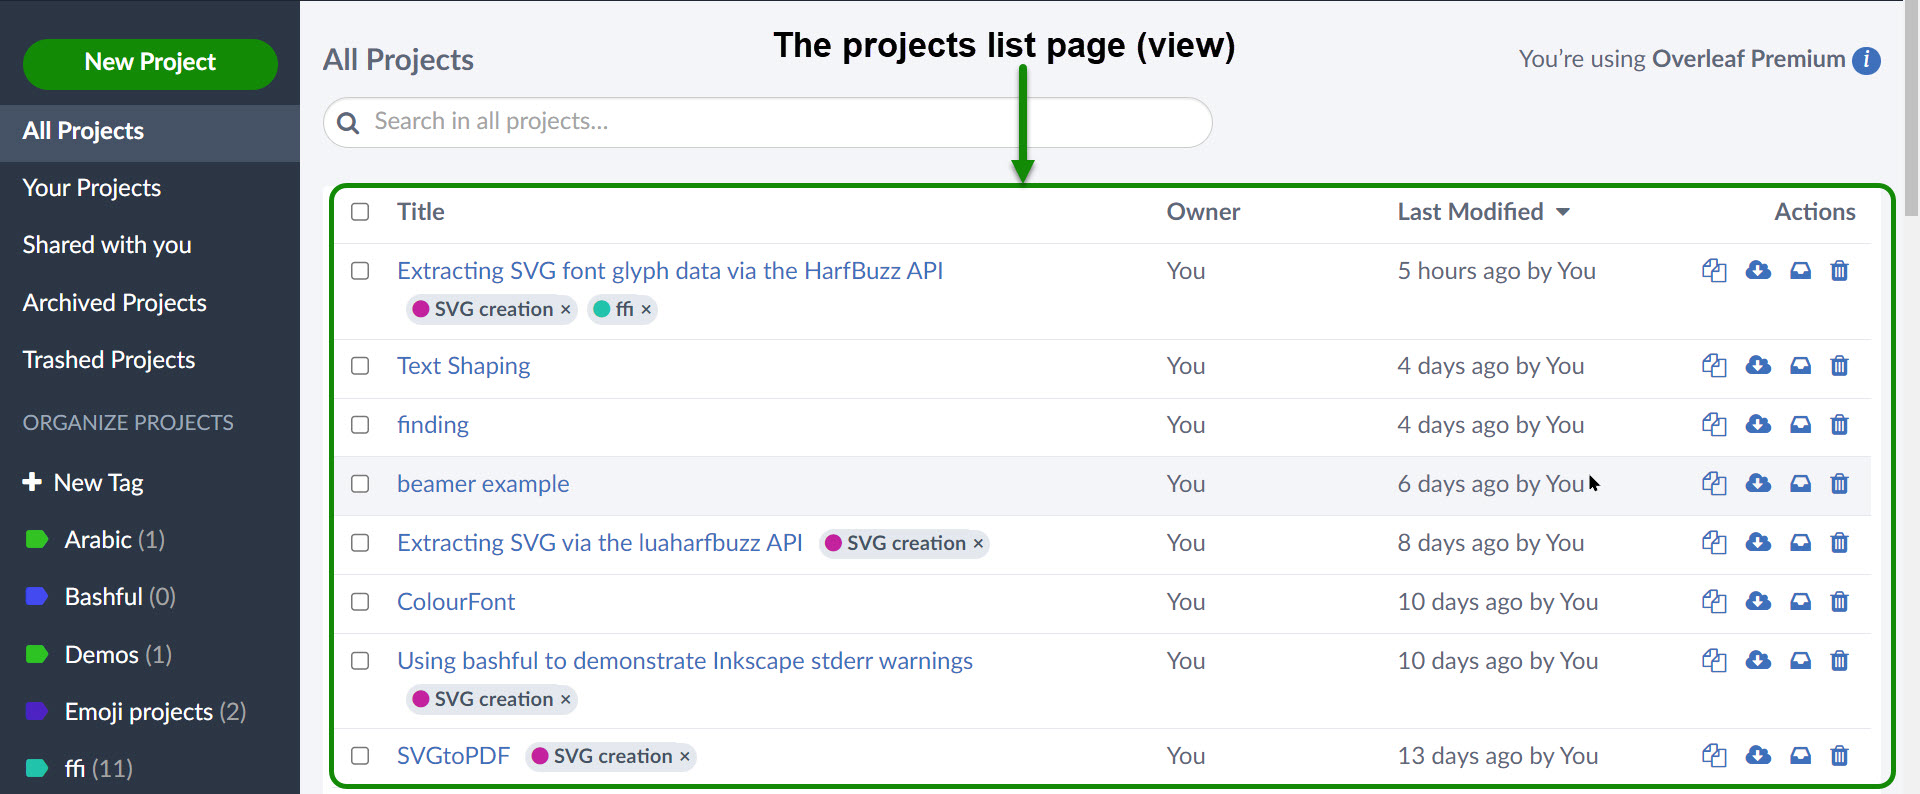Open Archived Projects in sidebar
The height and width of the screenshot is (794, 1920).
coord(114,303)
